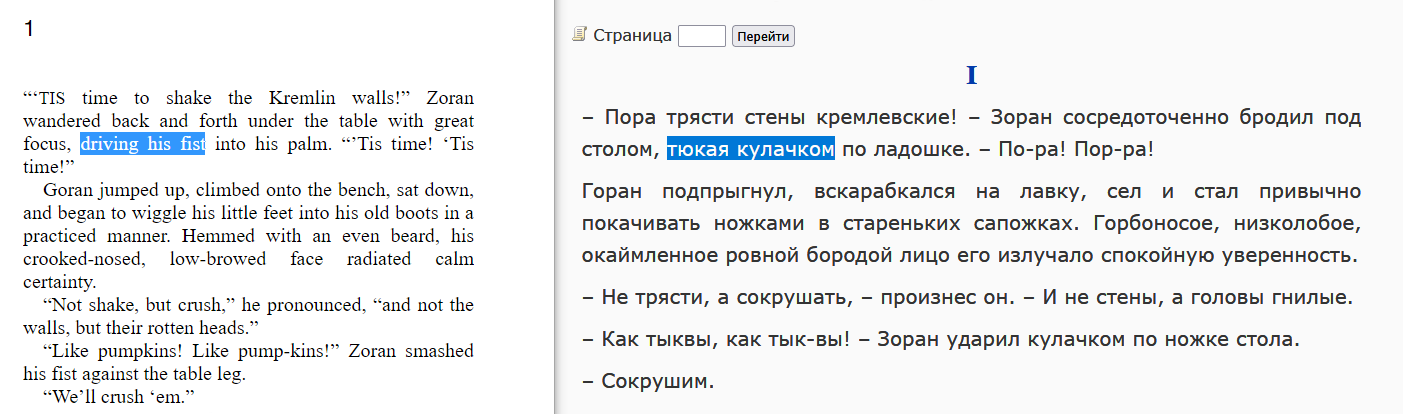
Task: Click the page number input field
Action: 702,36
